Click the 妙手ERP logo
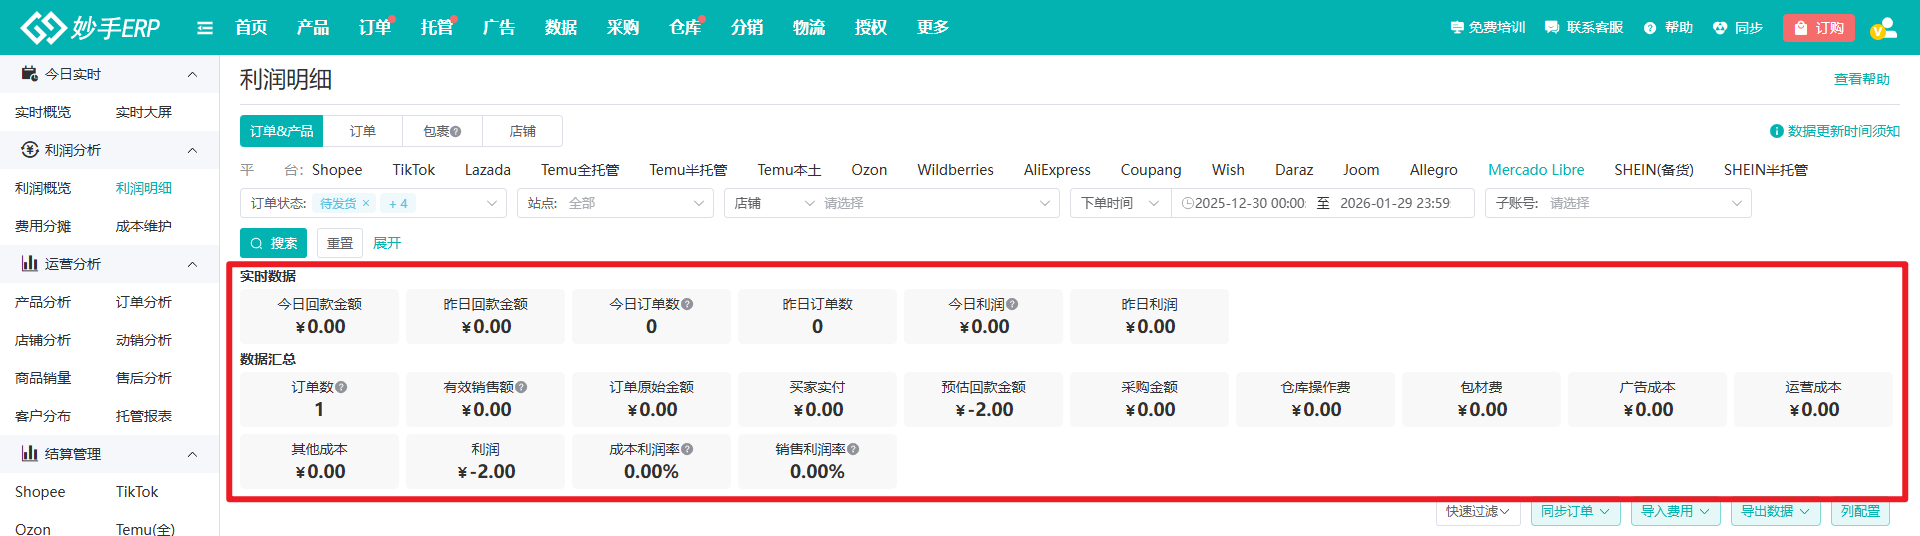1920x536 pixels. click(x=91, y=28)
